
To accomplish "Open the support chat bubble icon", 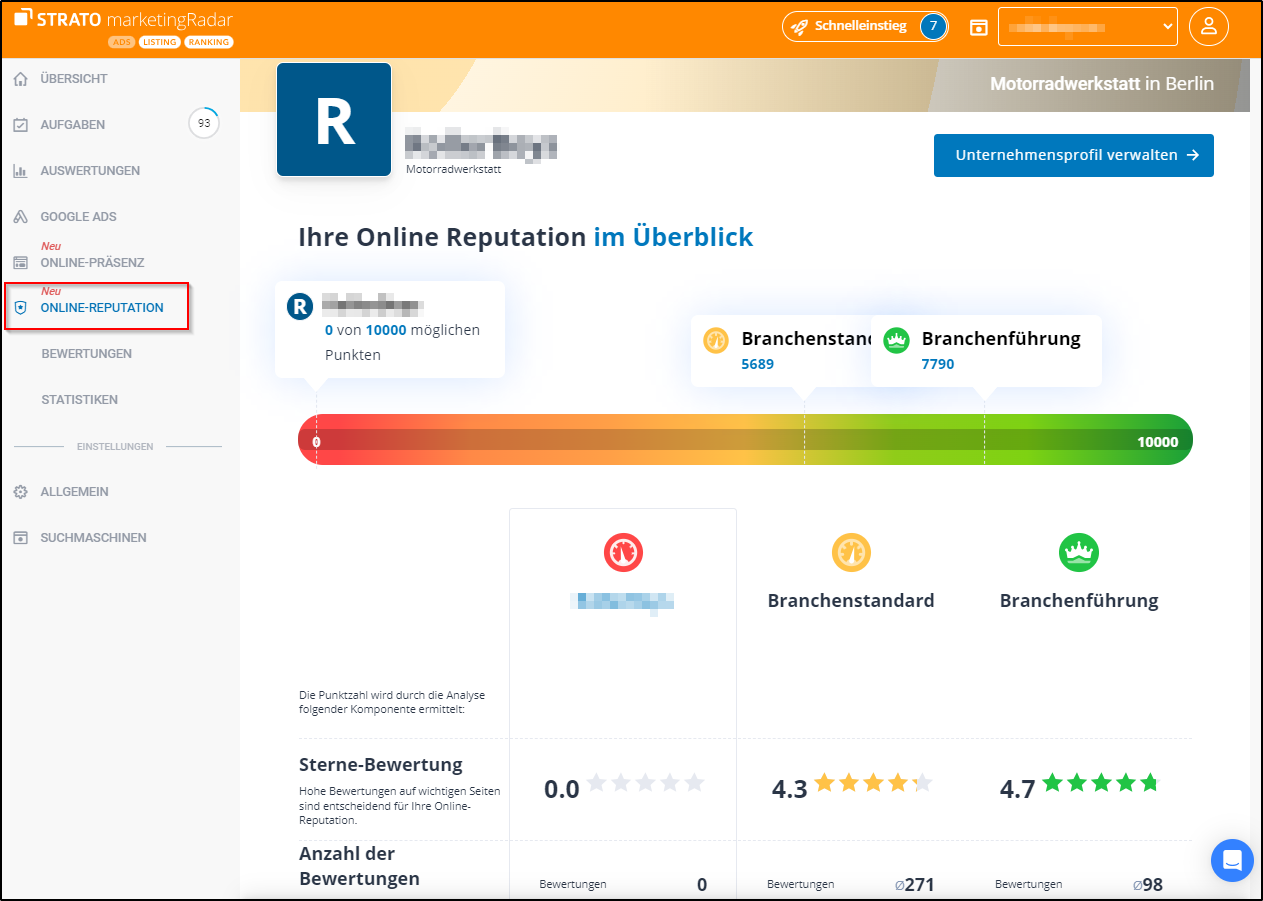I will pos(1231,860).
